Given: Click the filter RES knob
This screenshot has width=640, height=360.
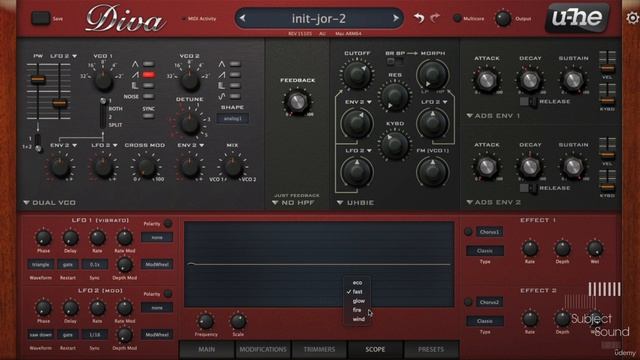Looking at the screenshot, I should coord(395,96).
